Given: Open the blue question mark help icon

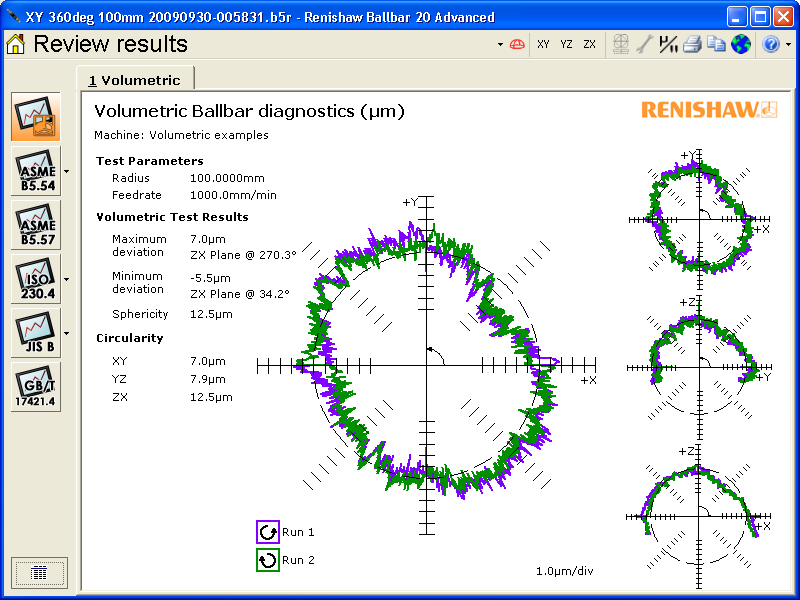Looking at the screenshot, I should (770, 44).
